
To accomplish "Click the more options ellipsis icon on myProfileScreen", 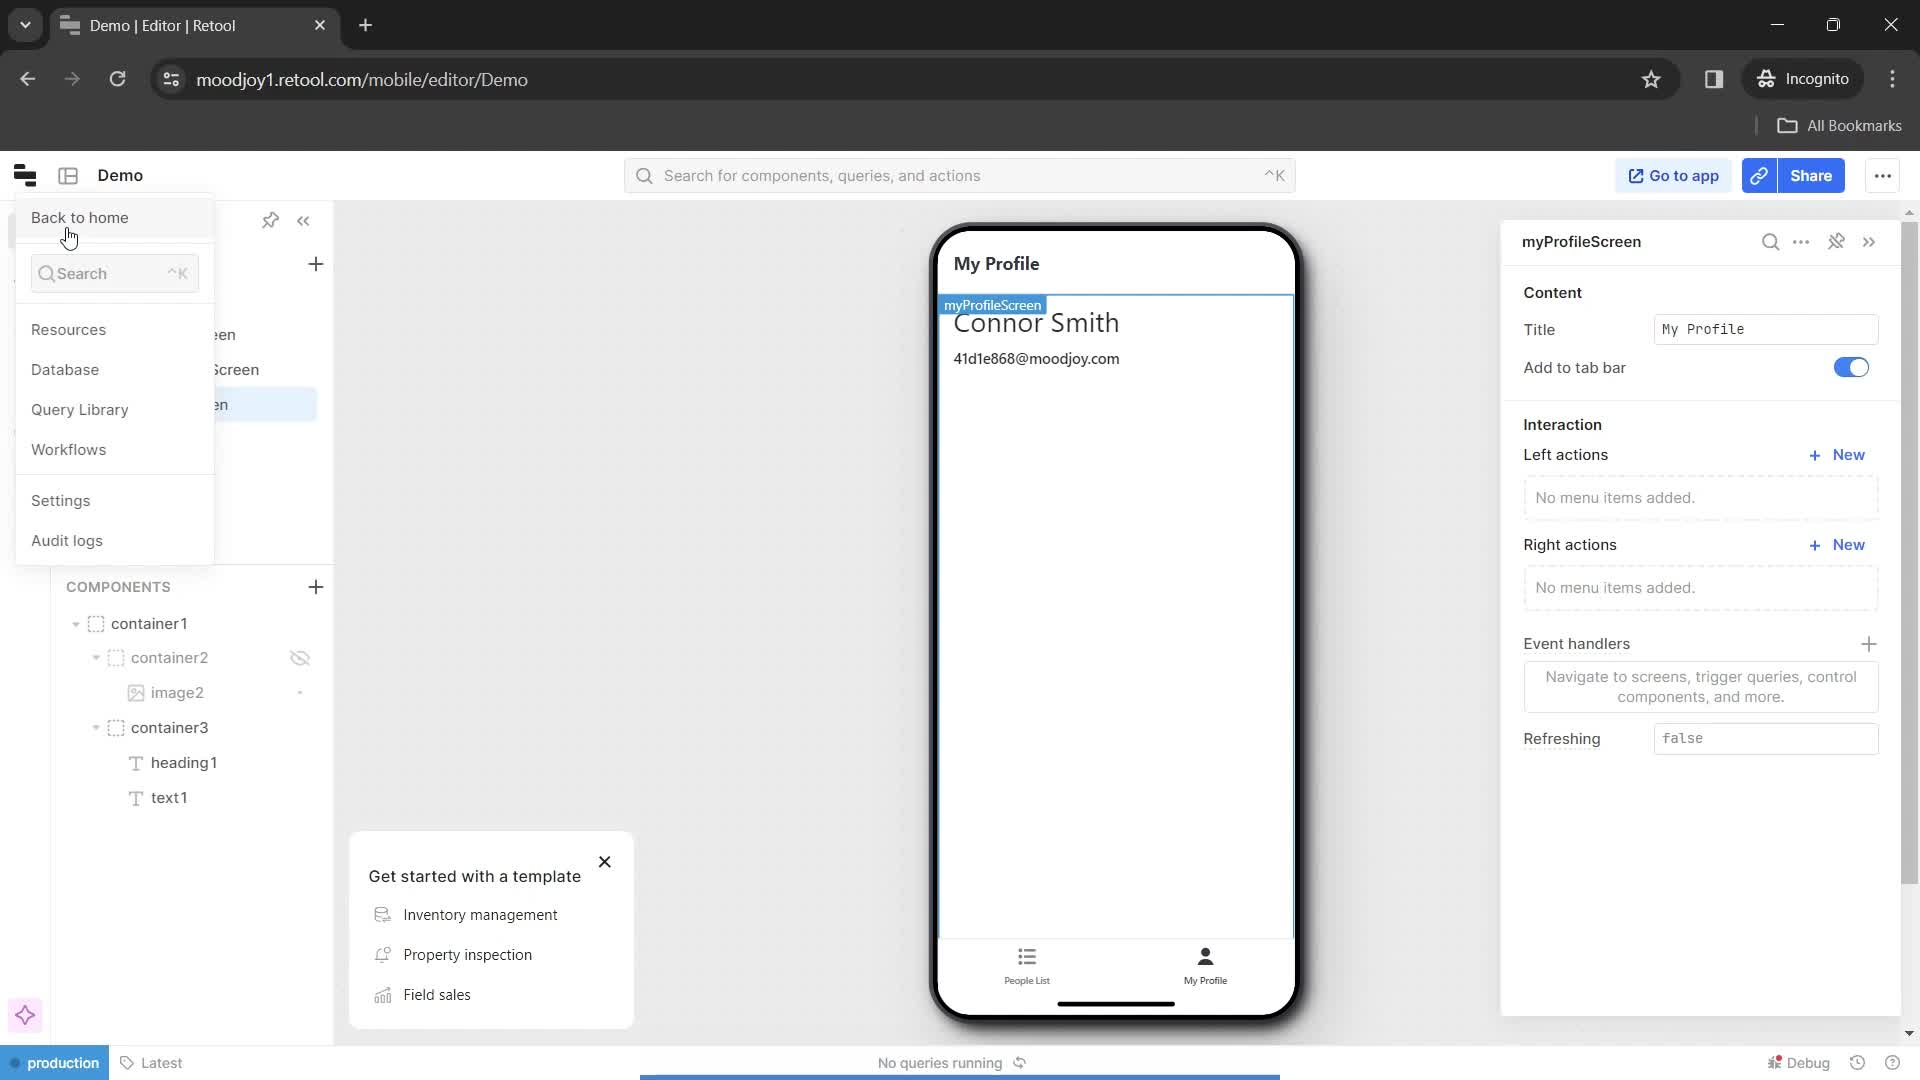I will (x=1804, y=241).
